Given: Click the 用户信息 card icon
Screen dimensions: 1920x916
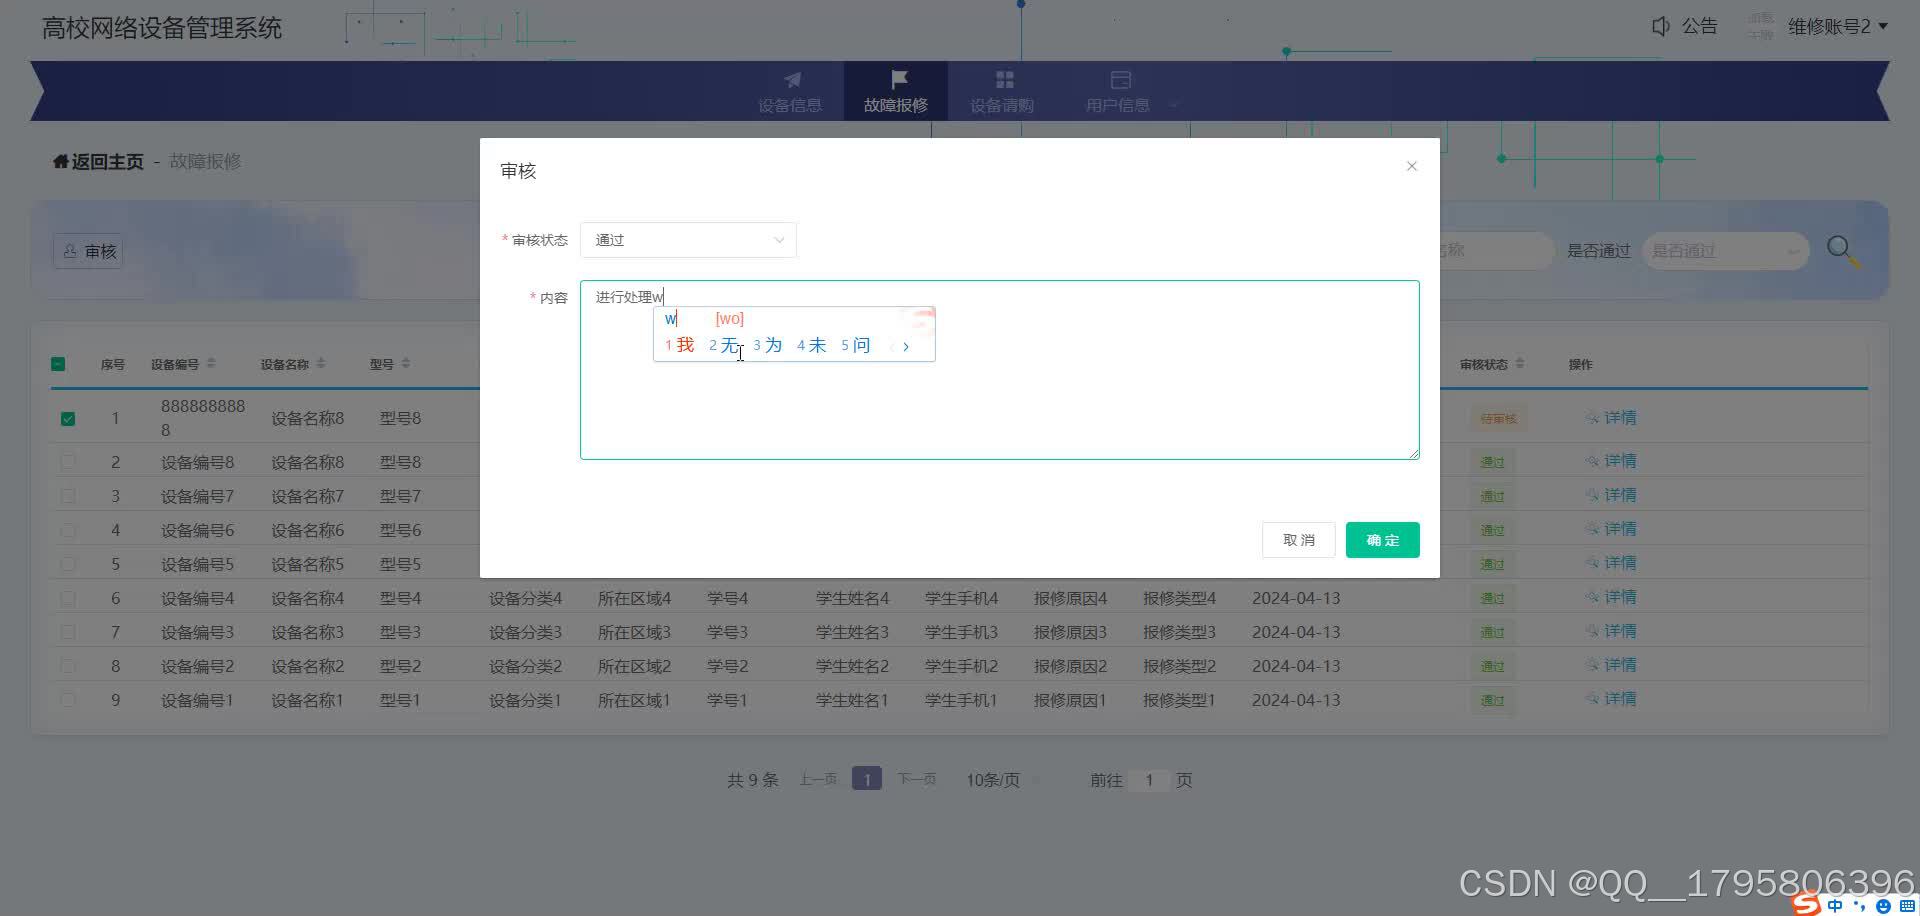Looking at the screenshot, I should click(1120, 79).
